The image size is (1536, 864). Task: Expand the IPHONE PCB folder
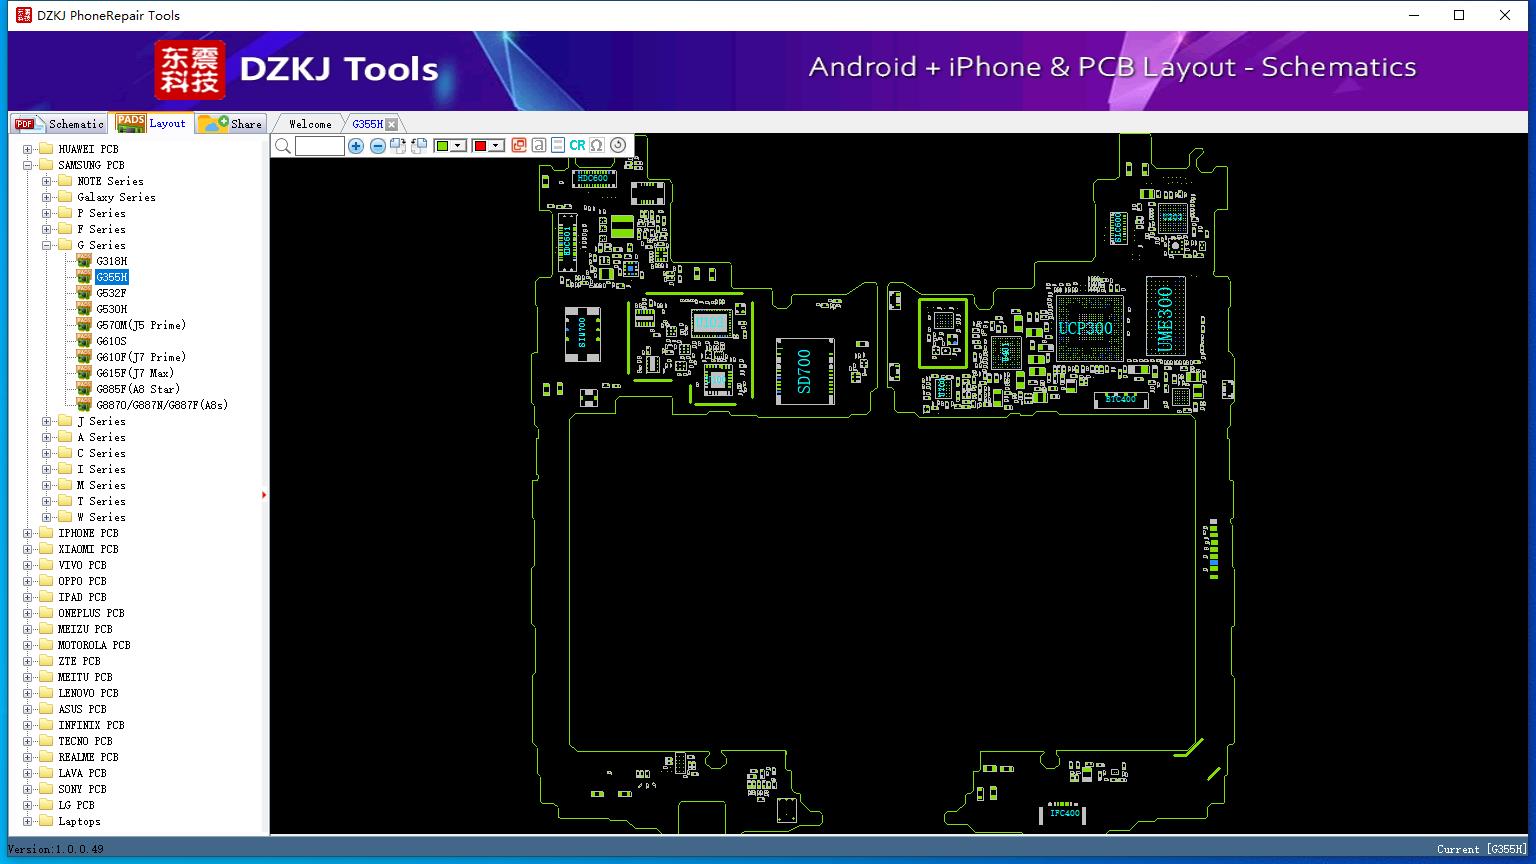pos(28,533)
